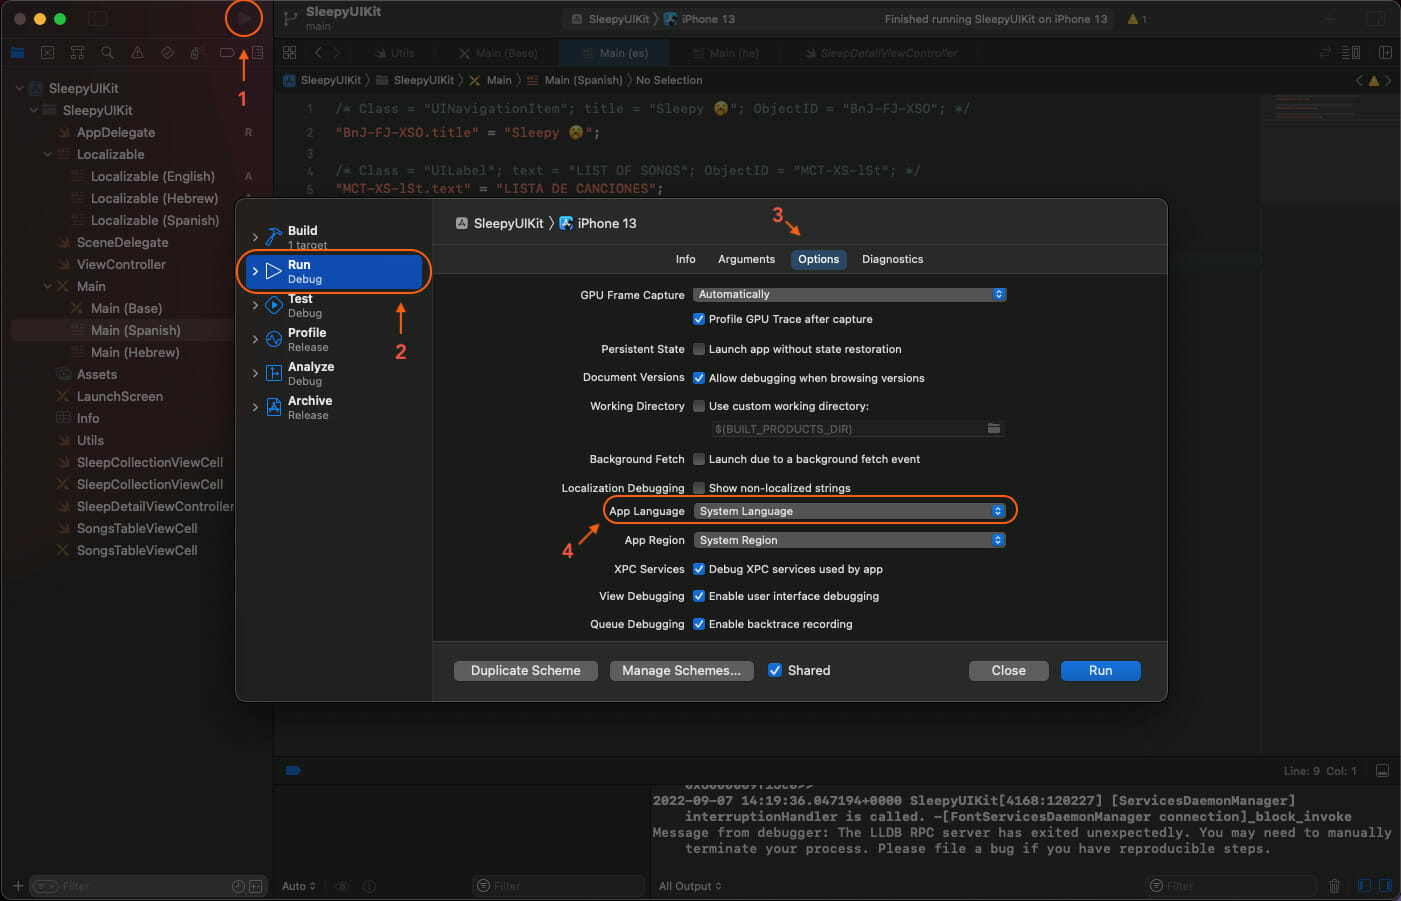
Task: Select the Archive scheme action
Action: pyautogui.click(x=309, y=407)
